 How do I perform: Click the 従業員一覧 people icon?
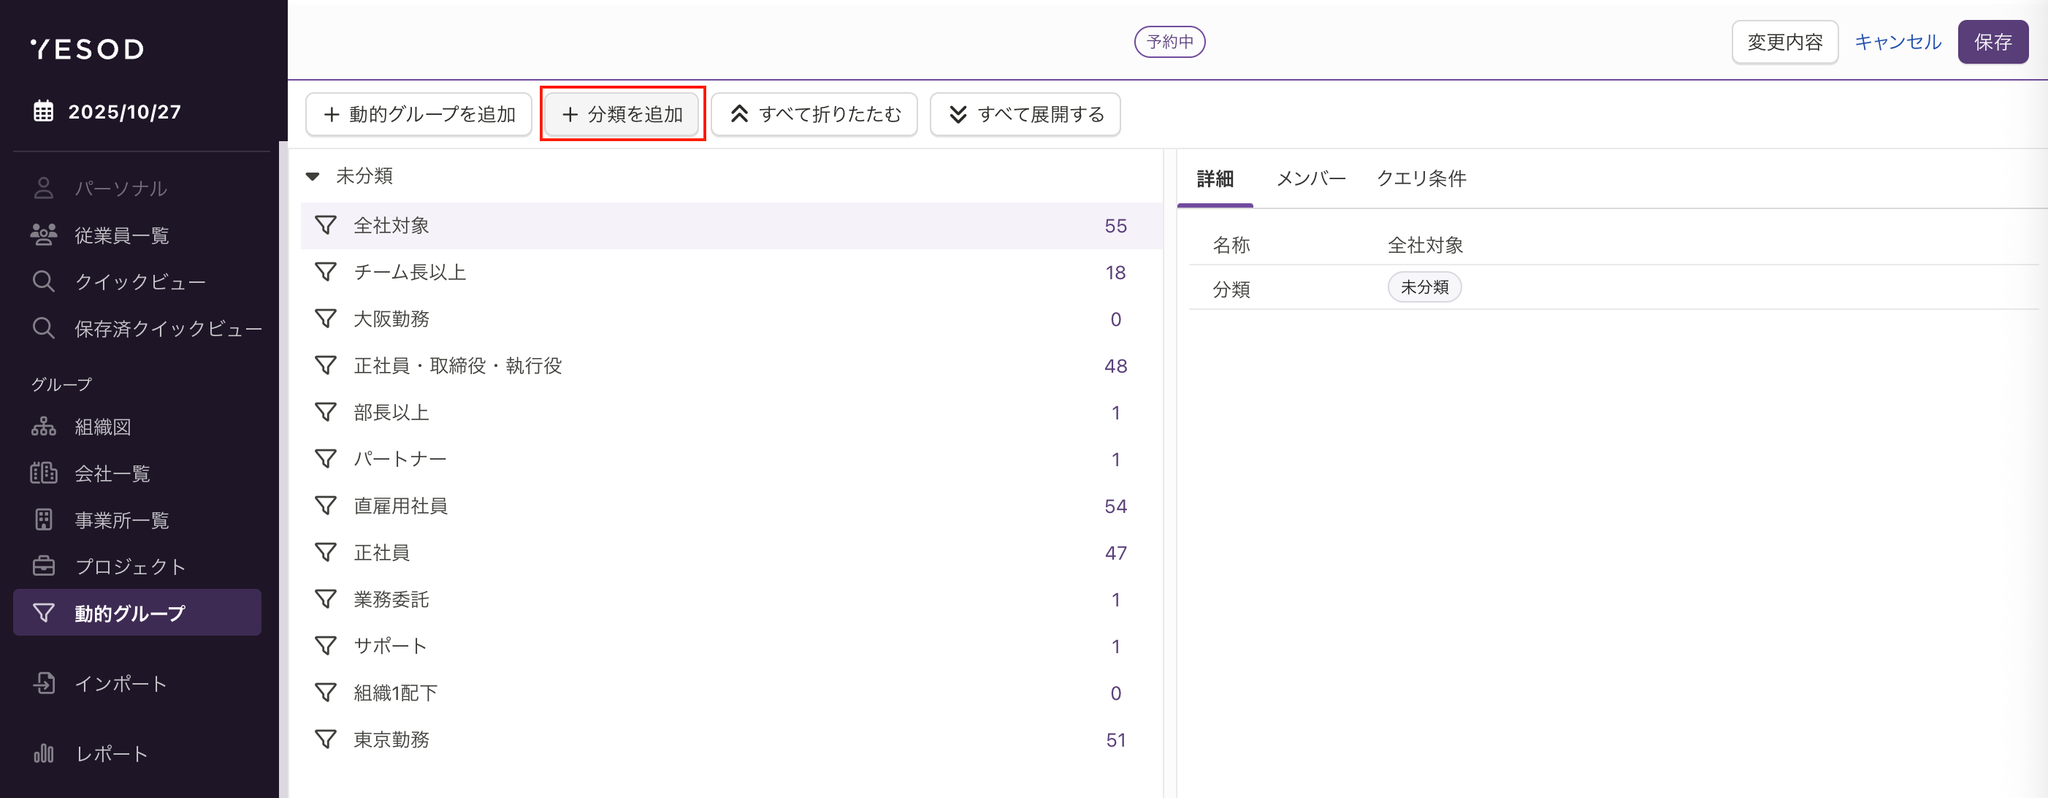(43, 235)
